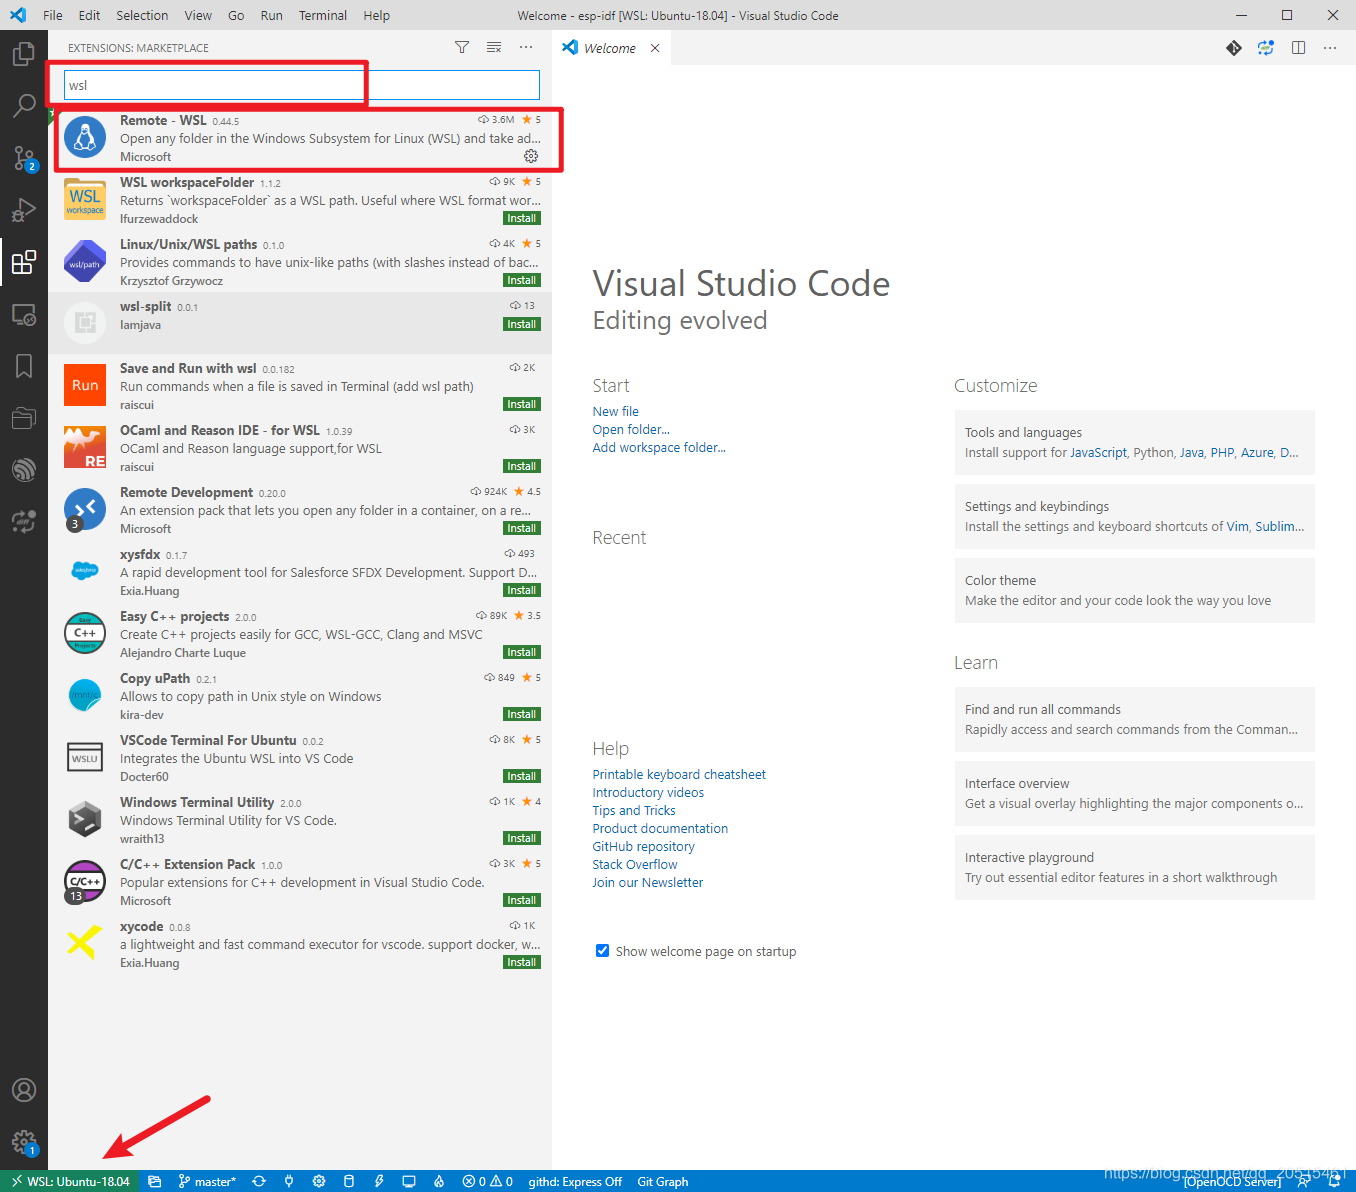Click the Open folder... link
The image size is (1356, 1192).
pos(631,430)
